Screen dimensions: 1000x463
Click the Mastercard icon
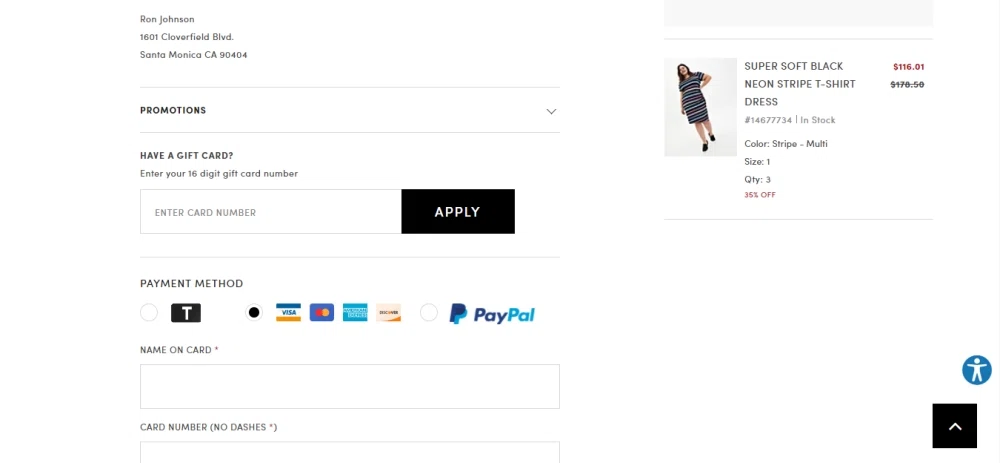(x=322, y=312)
